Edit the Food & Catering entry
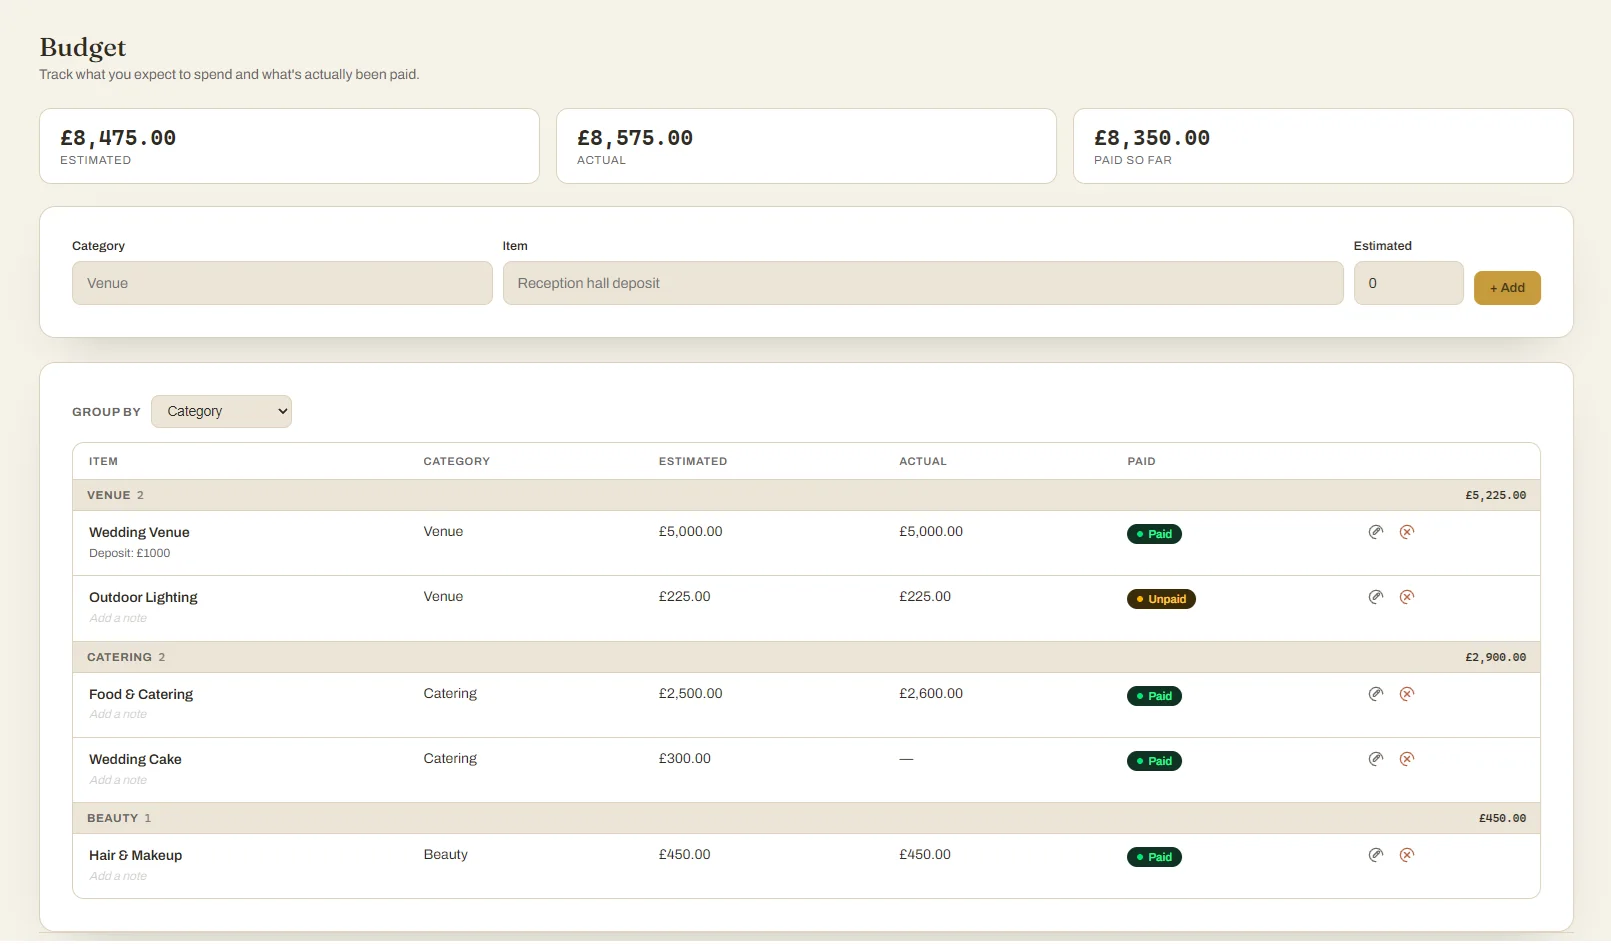The image size is (1611, 944). click(1376, 694)
